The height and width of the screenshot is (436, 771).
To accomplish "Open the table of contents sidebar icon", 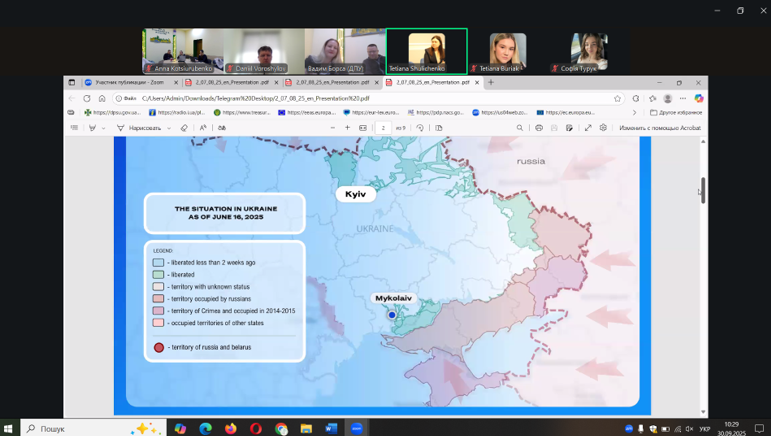I will pos(74,128).
